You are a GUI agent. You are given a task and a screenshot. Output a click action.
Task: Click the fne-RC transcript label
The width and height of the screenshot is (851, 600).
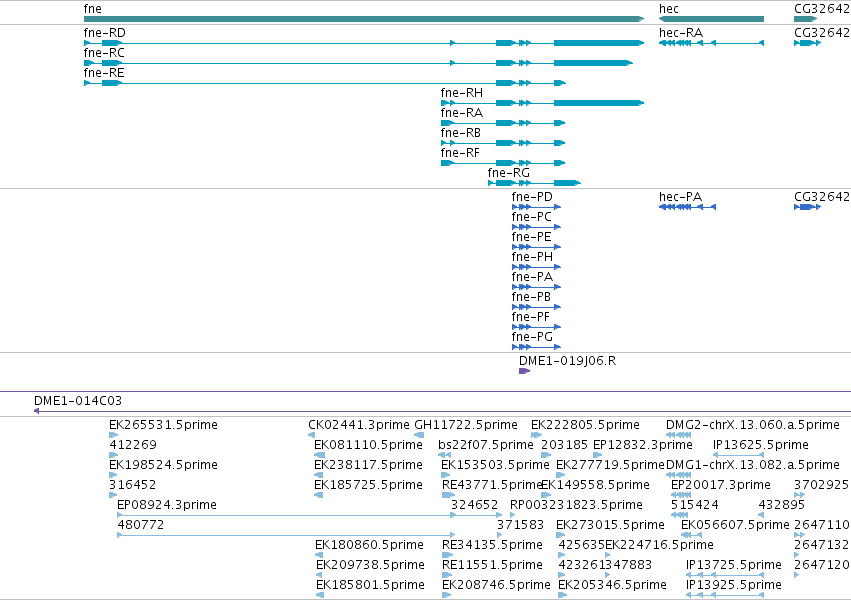pos(104,53)
